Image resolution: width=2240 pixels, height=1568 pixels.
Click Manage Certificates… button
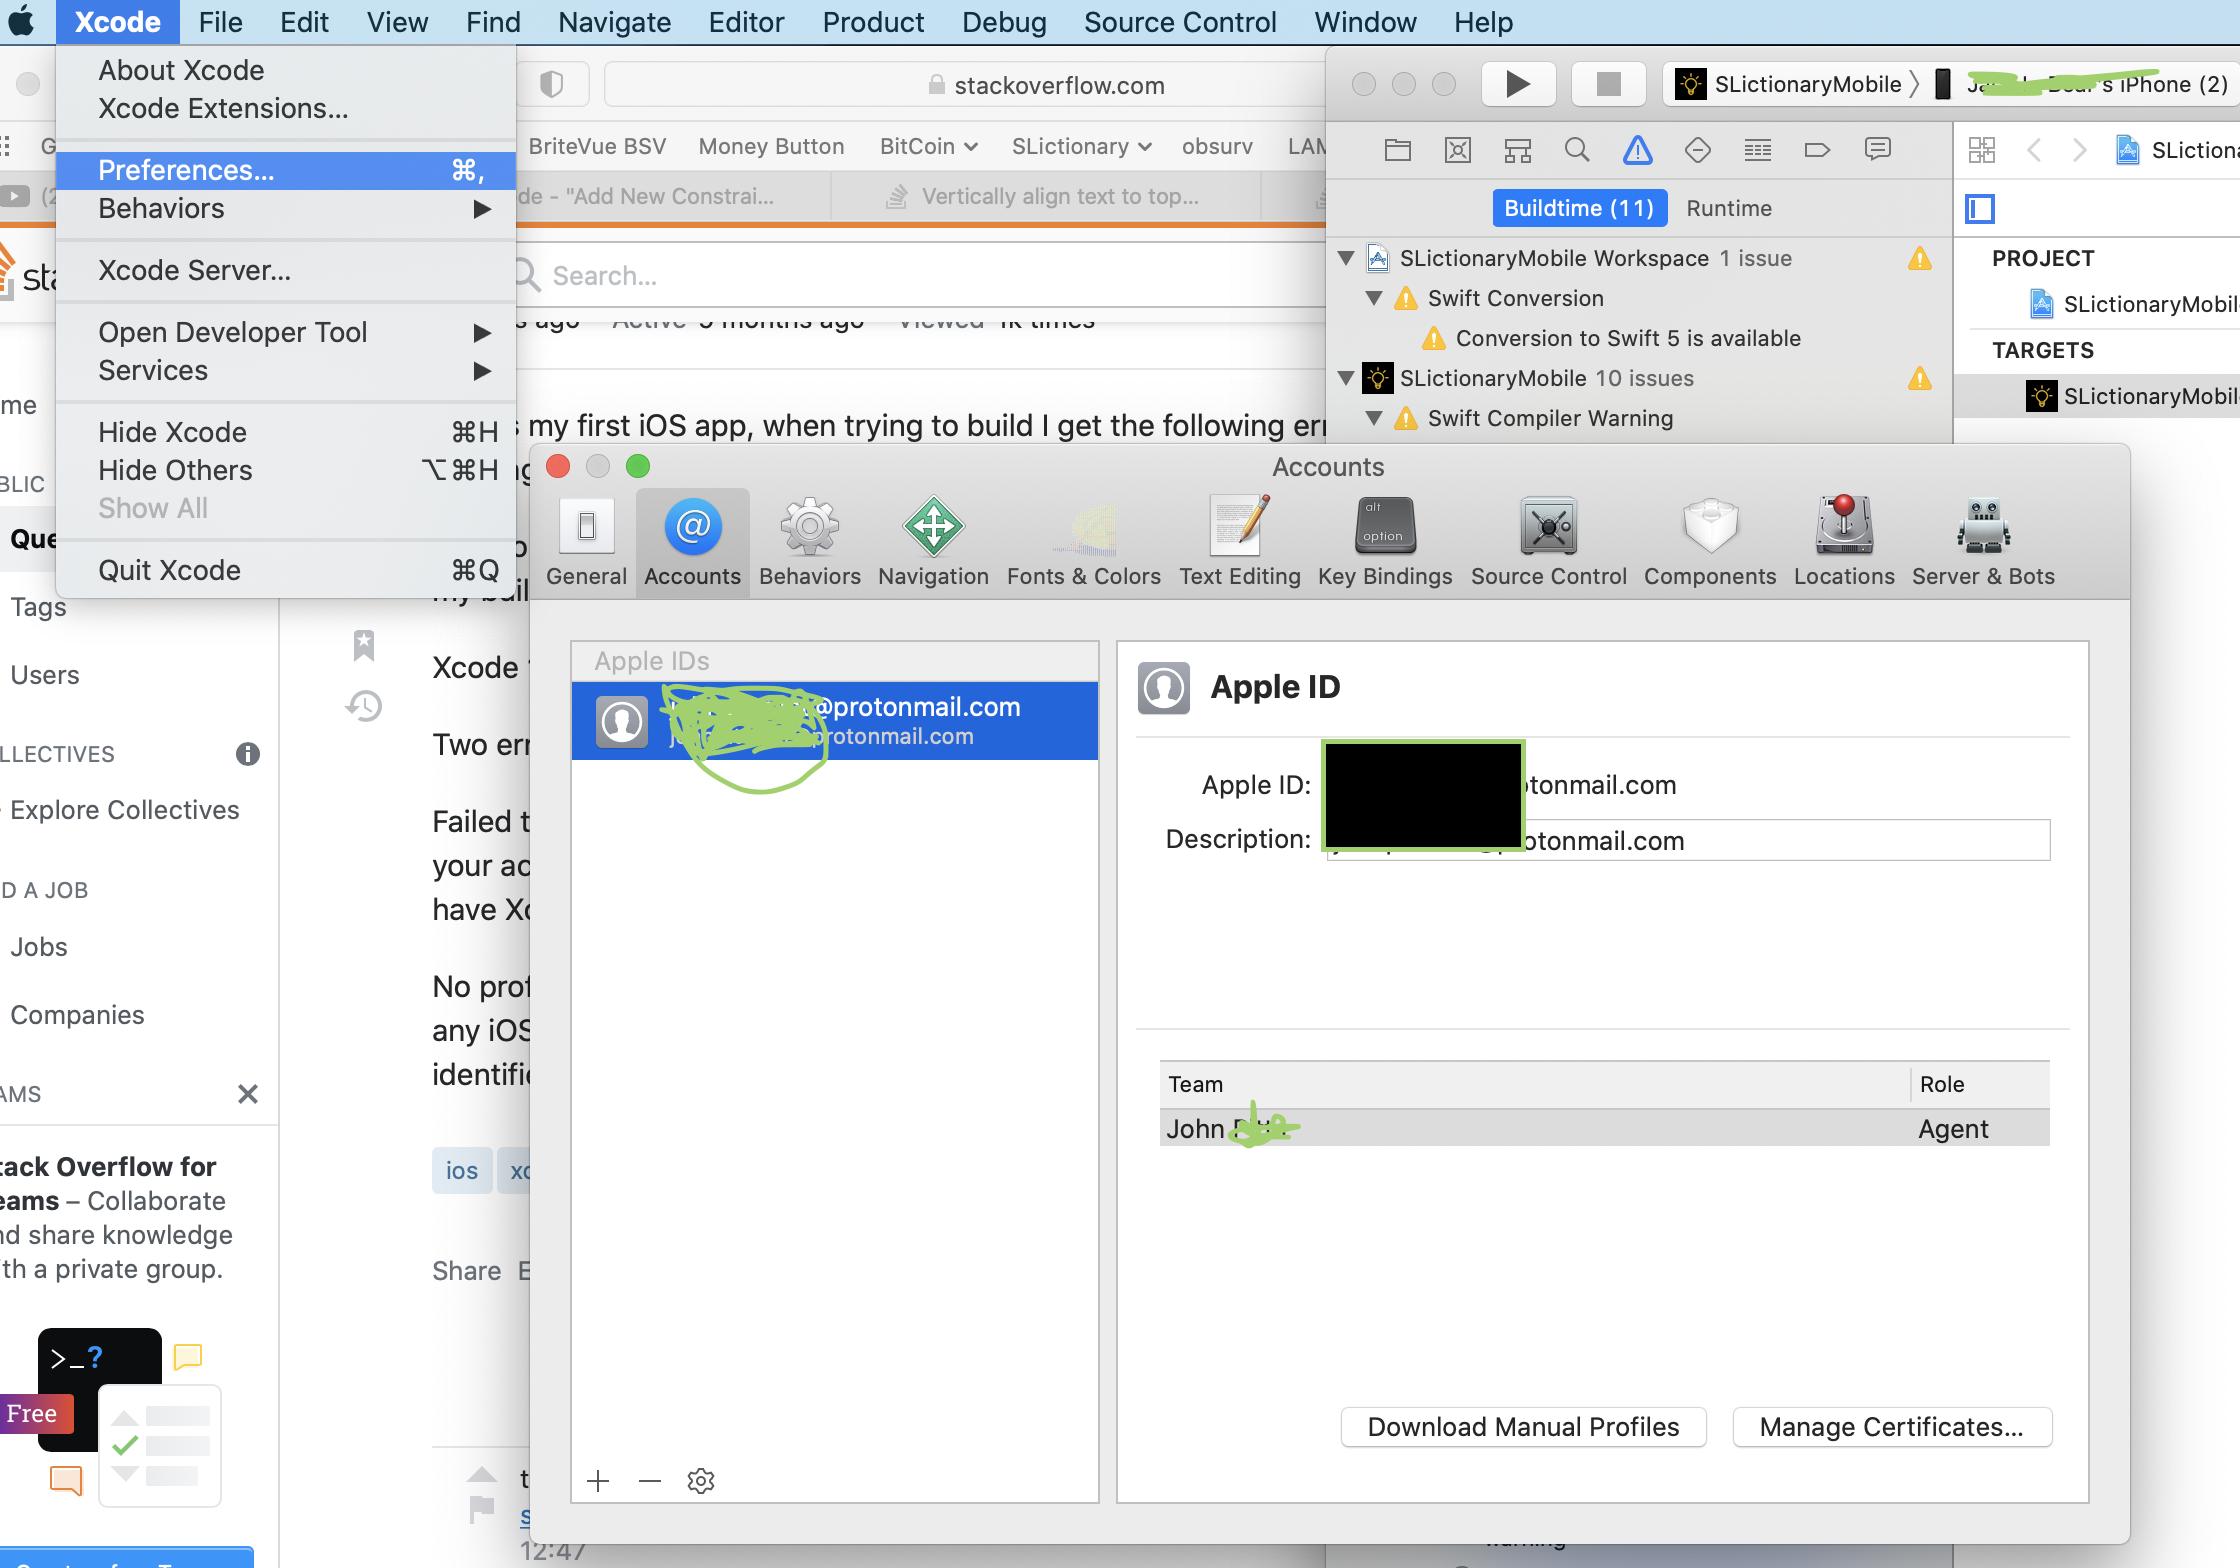[1891, 1427]
